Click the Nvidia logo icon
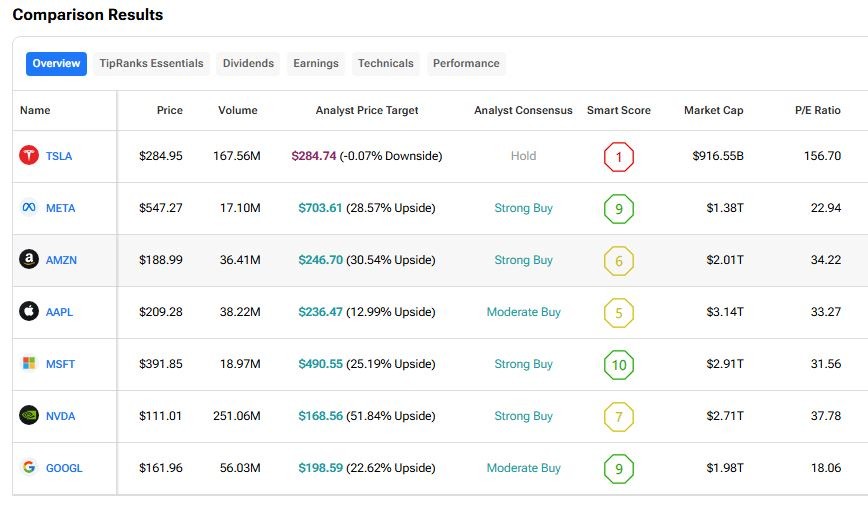Screen dimensions: 868x512 [29, 416]
